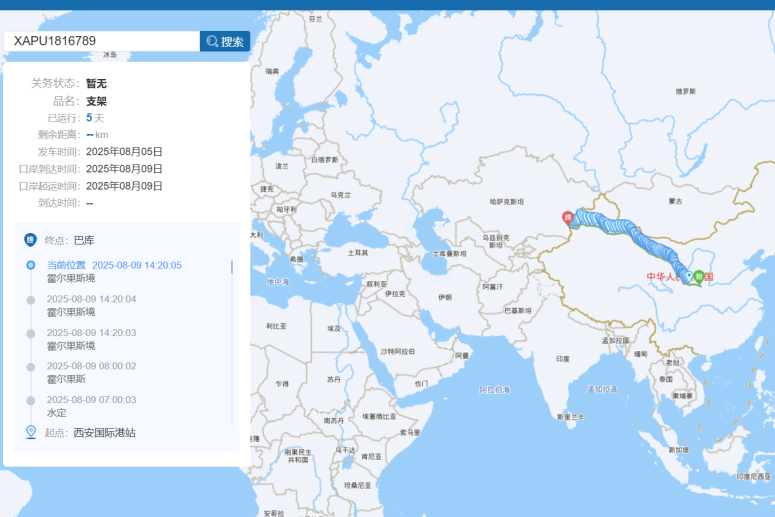Click the blue 终 badge beside 终点

[x=31, y=240]
